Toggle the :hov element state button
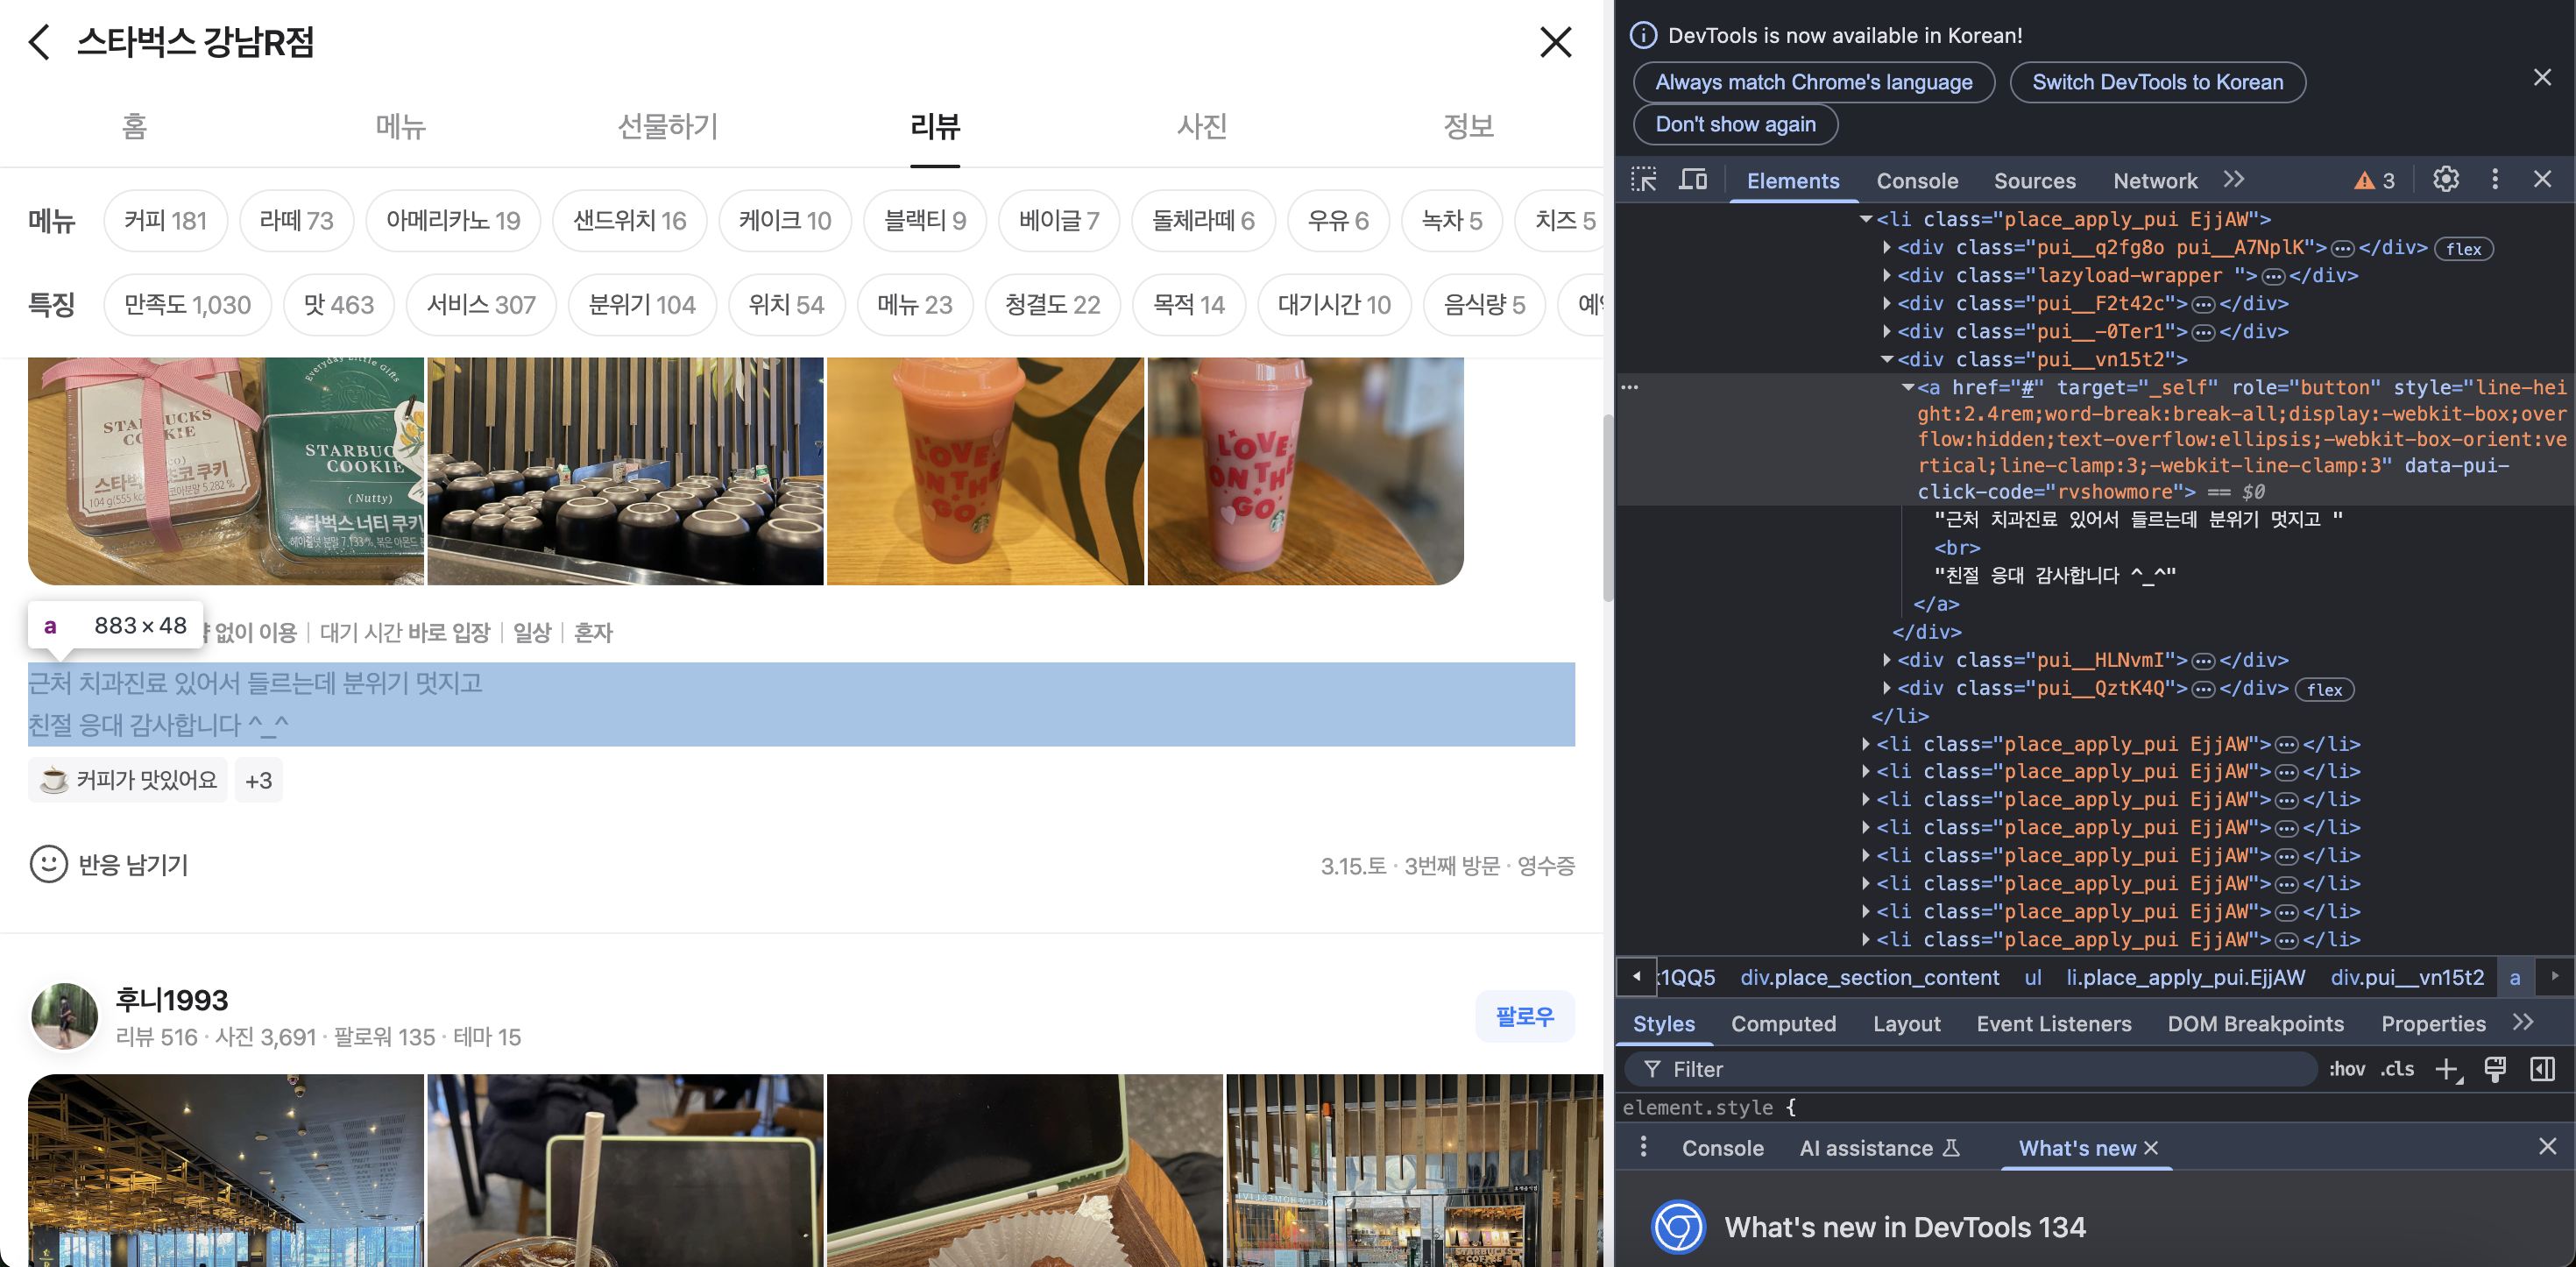Viewport: 2576px width, 1267px height. (2346, 1069)
